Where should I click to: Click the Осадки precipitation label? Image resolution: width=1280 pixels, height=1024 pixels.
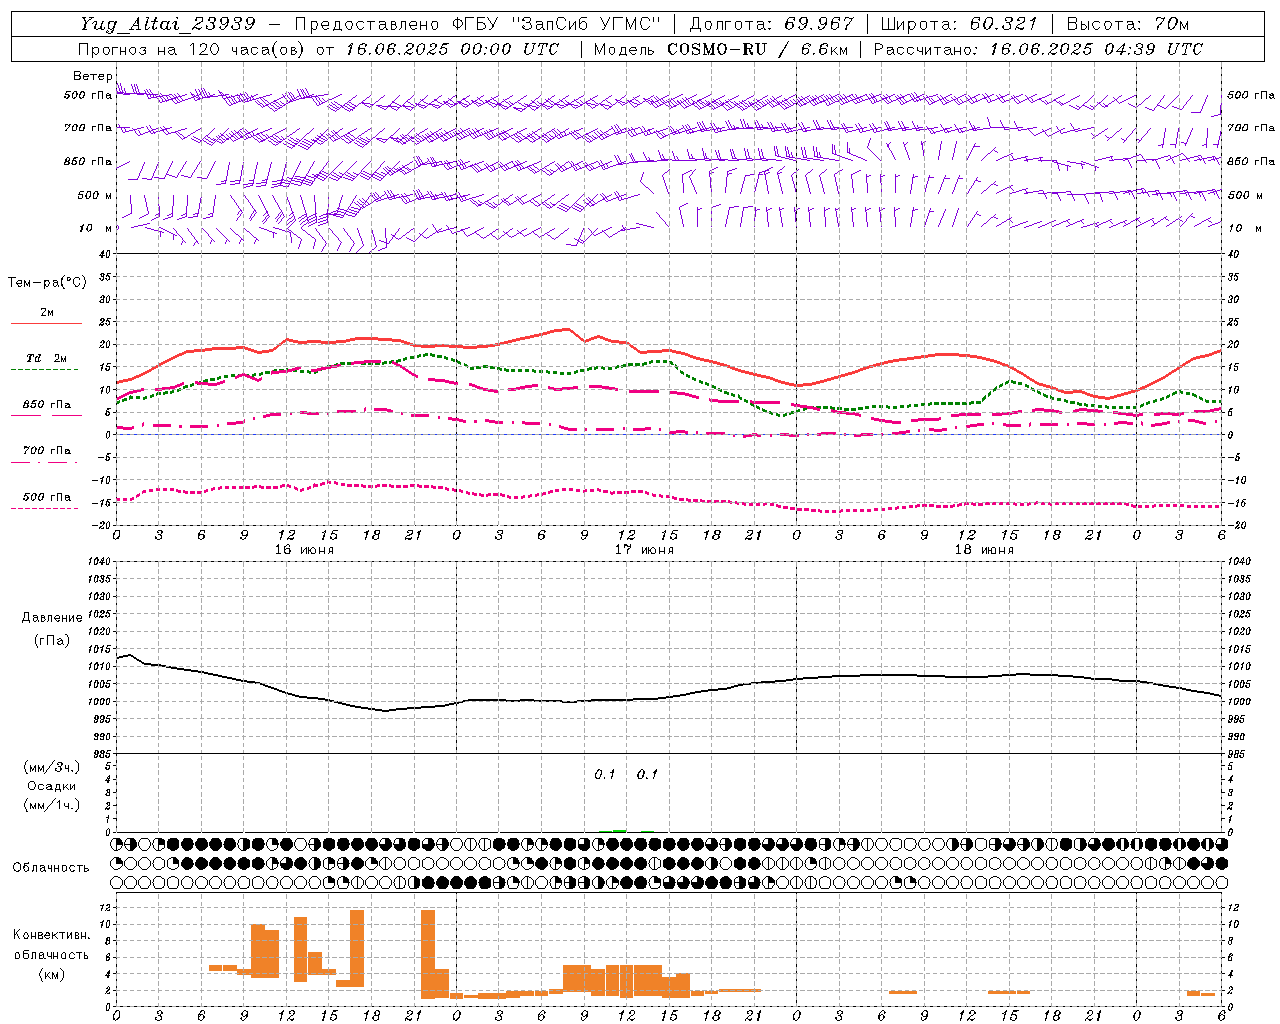(x=52, y=786)
